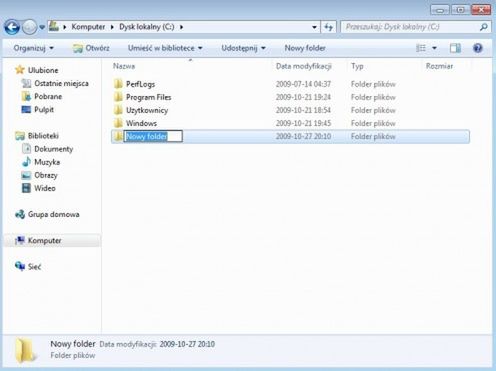Select Dysk lokalny (C:) breadcrumb

pyautogui.click(x=147, y=27)
